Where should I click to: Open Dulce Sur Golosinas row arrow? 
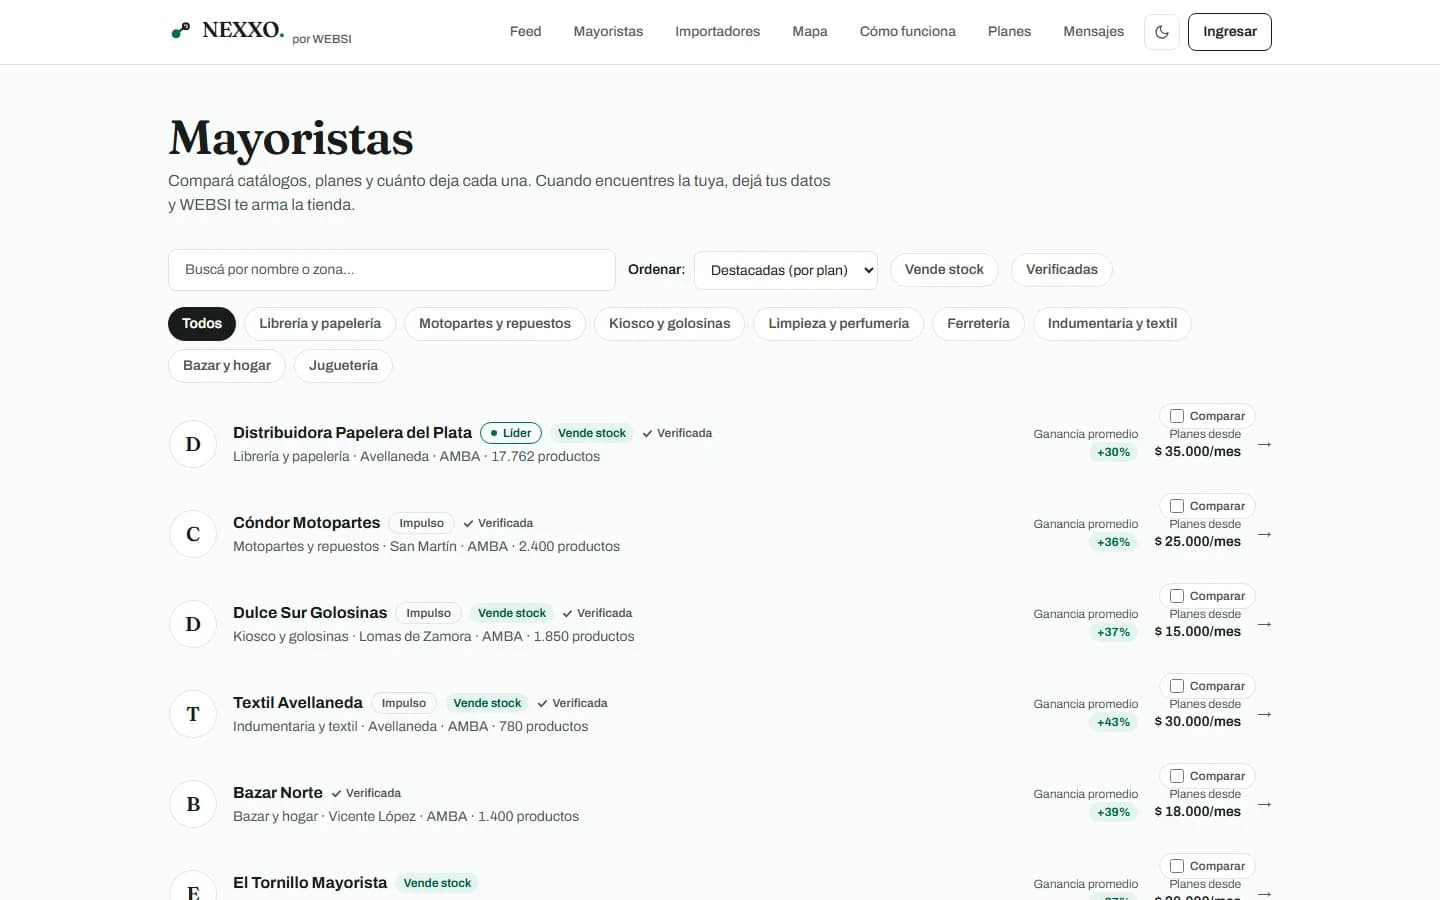coord(1264,624)
